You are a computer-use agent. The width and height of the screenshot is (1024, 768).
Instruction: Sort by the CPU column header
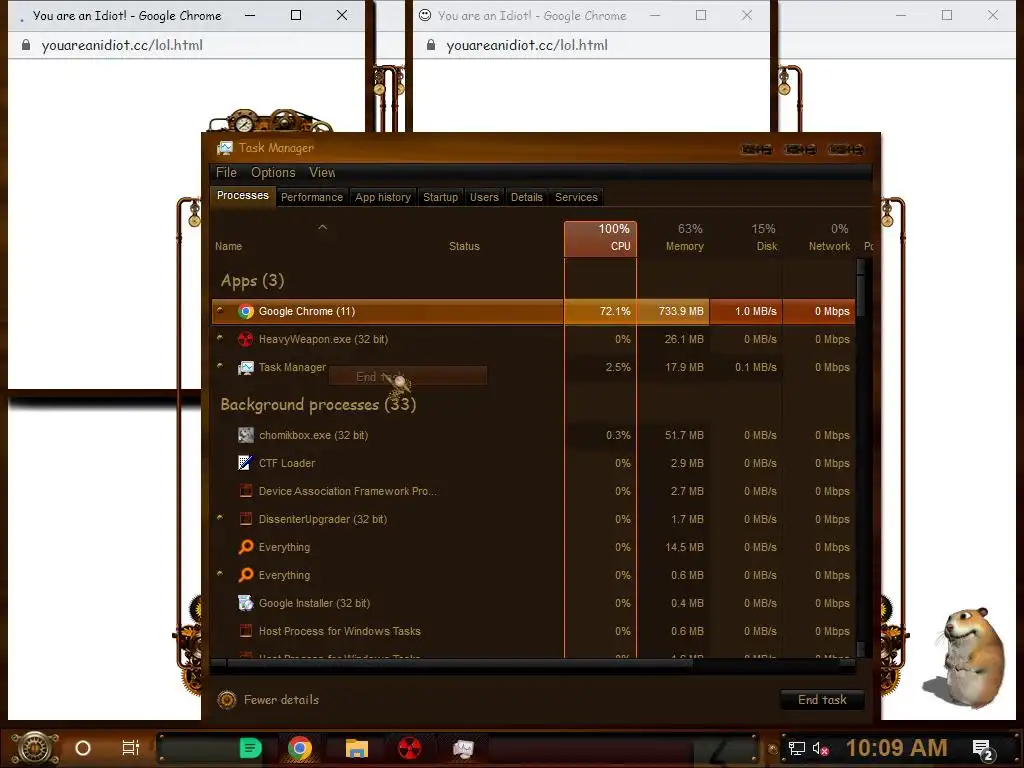click(600, 238)
